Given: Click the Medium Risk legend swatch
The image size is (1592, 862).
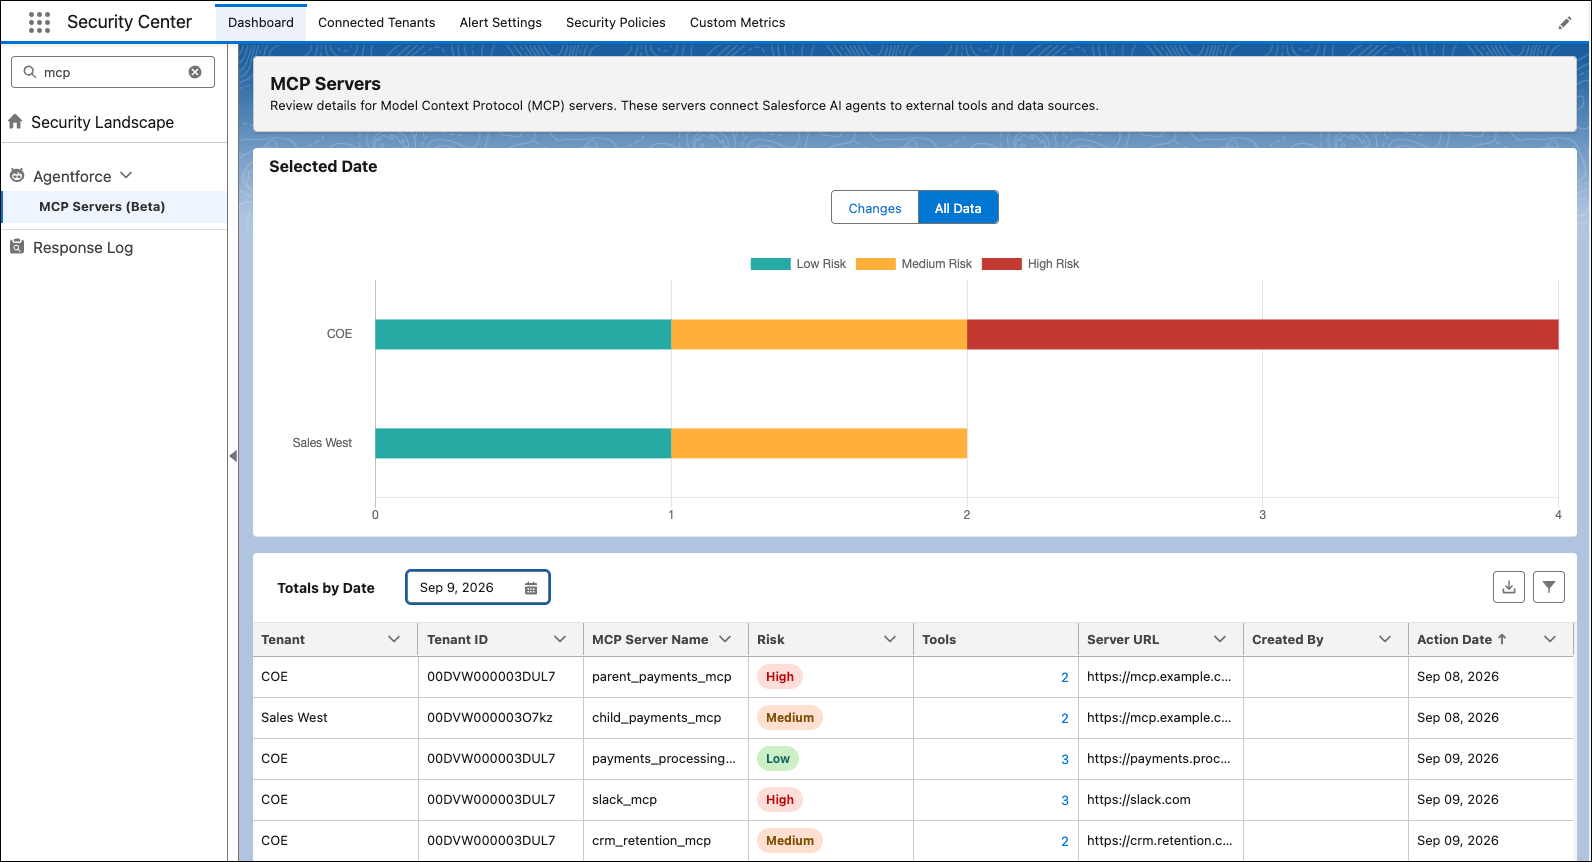Looking at the screenshot, I should point(876,264).
